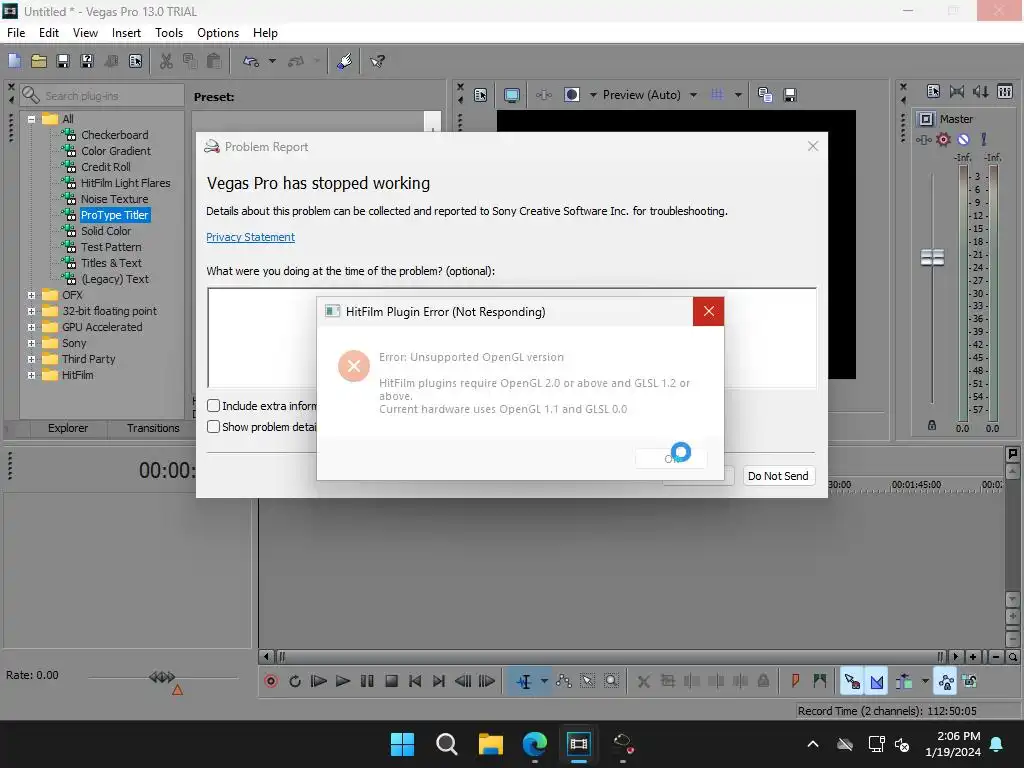Click the Stop button in transport
Screen dimensions: 1024x768
coord(391,681)
